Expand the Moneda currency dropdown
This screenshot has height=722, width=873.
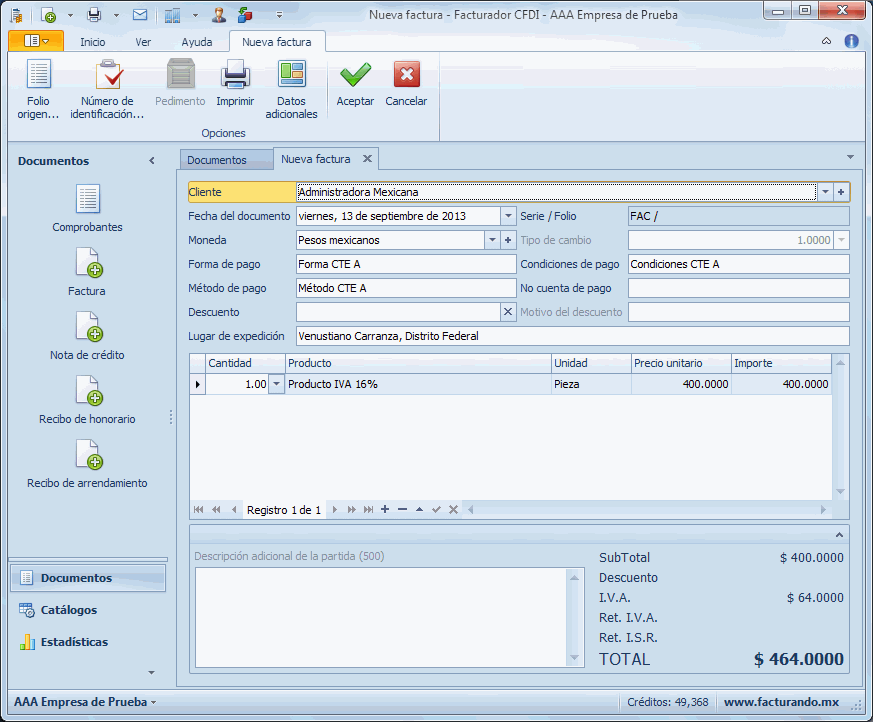(x=492, y=240)
